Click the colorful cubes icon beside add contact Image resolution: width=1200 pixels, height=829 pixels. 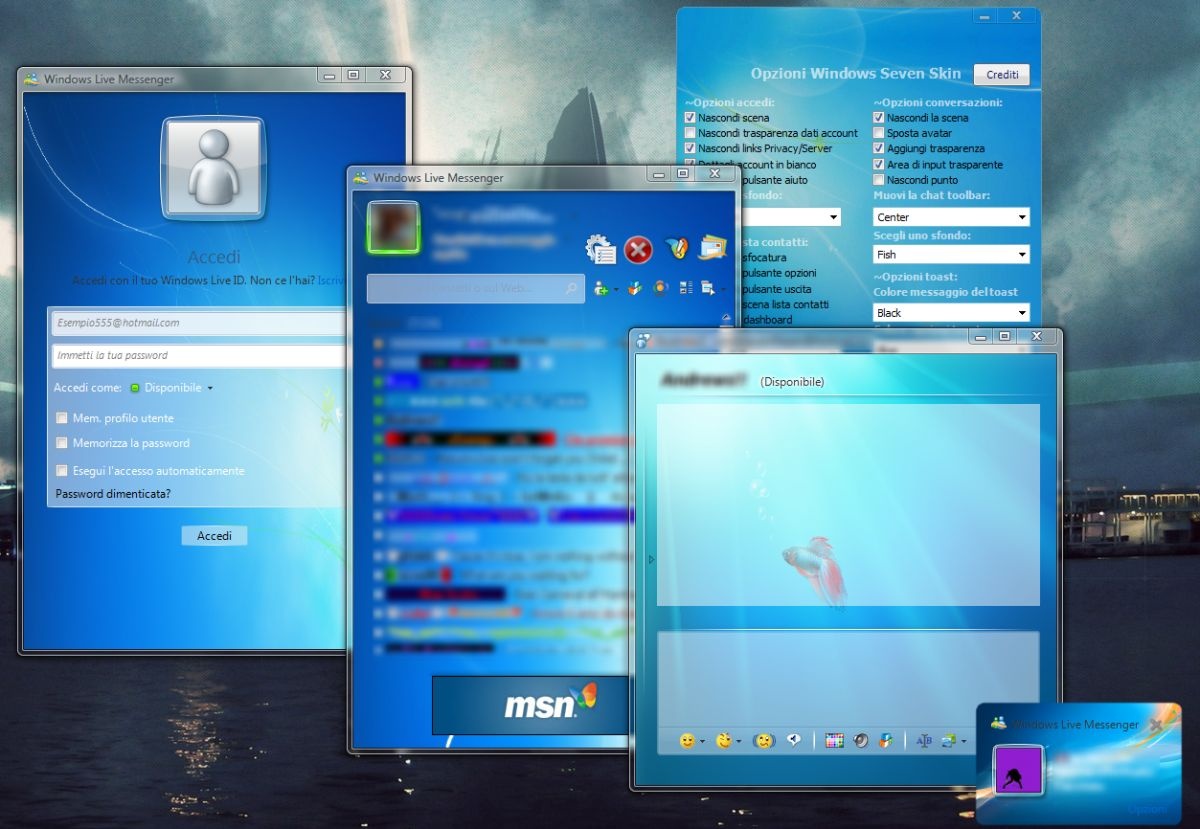[x=634, y=288]
